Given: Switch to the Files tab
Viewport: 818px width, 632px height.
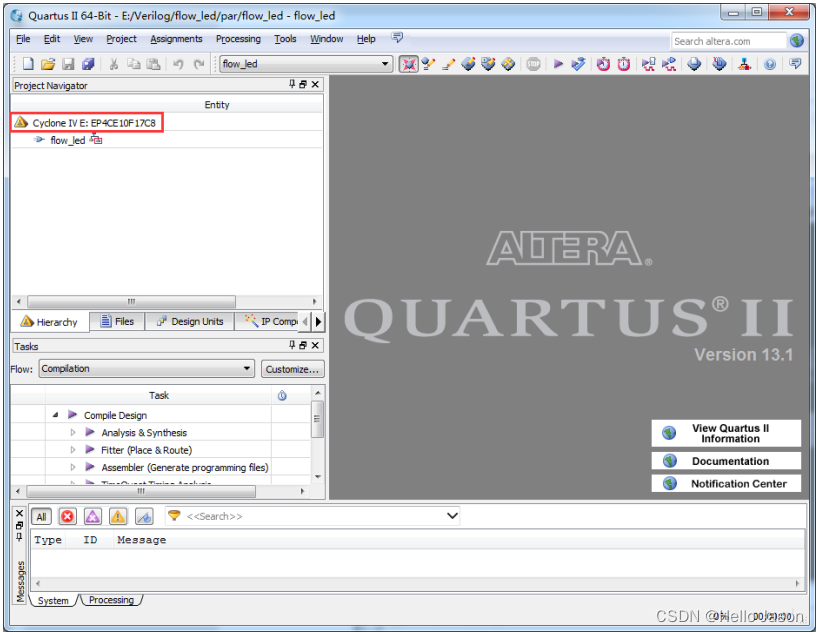Looking at the screenshot, I should (117, 321).
